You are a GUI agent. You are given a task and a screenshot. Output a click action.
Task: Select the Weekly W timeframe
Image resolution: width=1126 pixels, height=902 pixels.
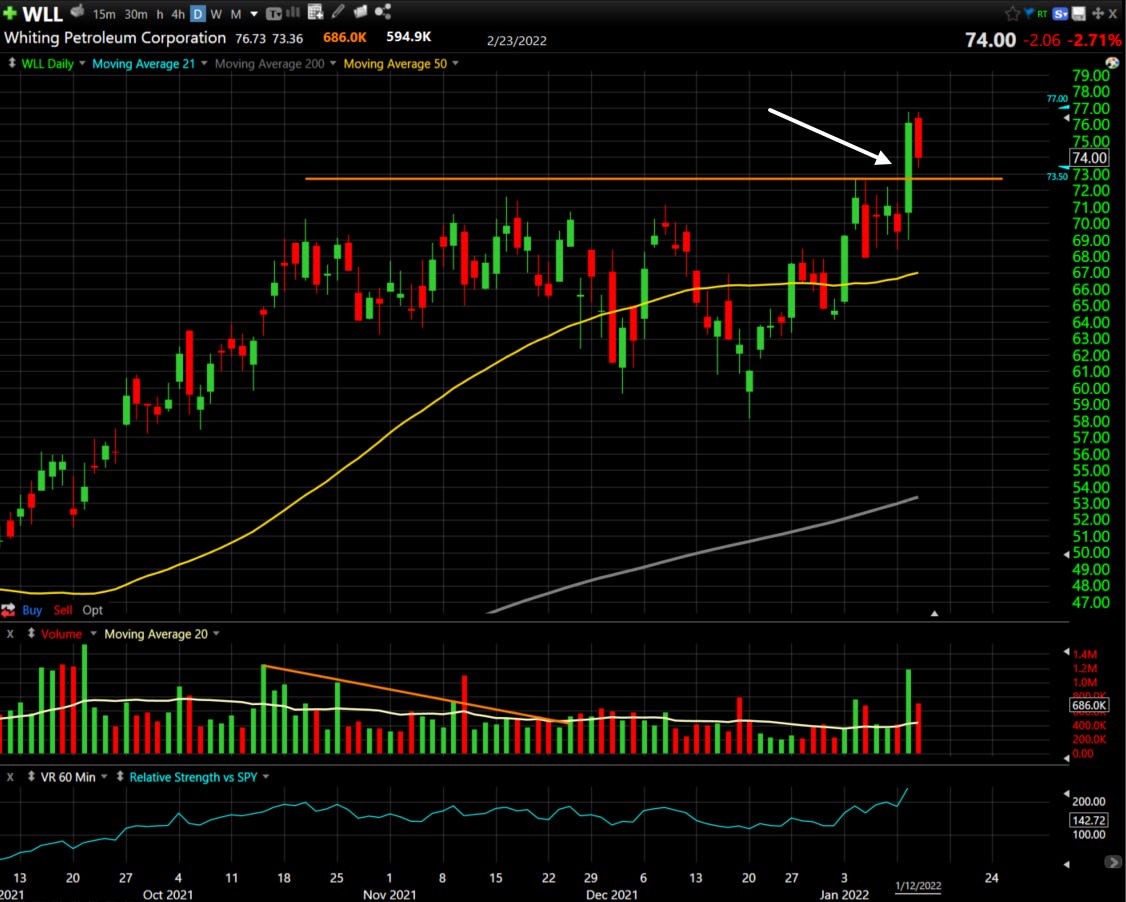216,14
